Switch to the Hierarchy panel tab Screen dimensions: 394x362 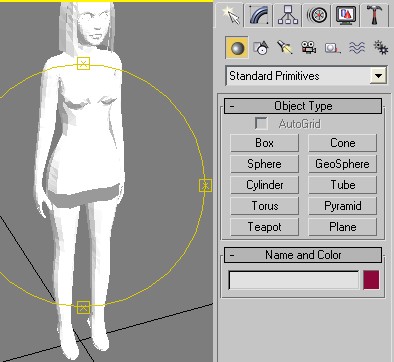tap(288, 15)
